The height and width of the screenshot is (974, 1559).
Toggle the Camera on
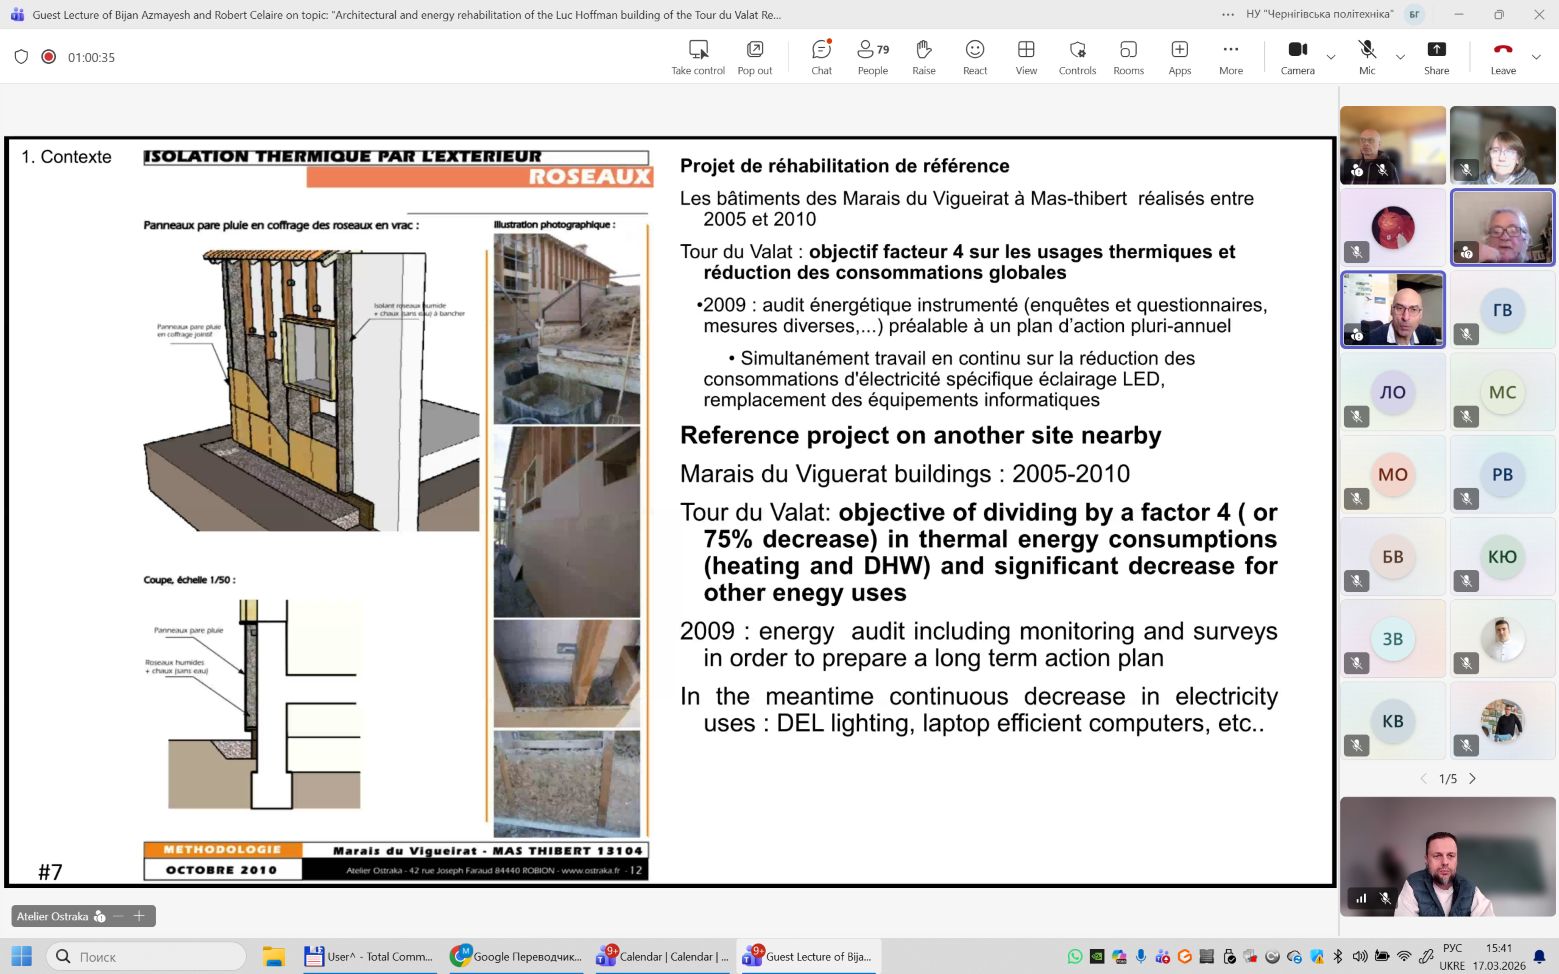coord(1297,57)
